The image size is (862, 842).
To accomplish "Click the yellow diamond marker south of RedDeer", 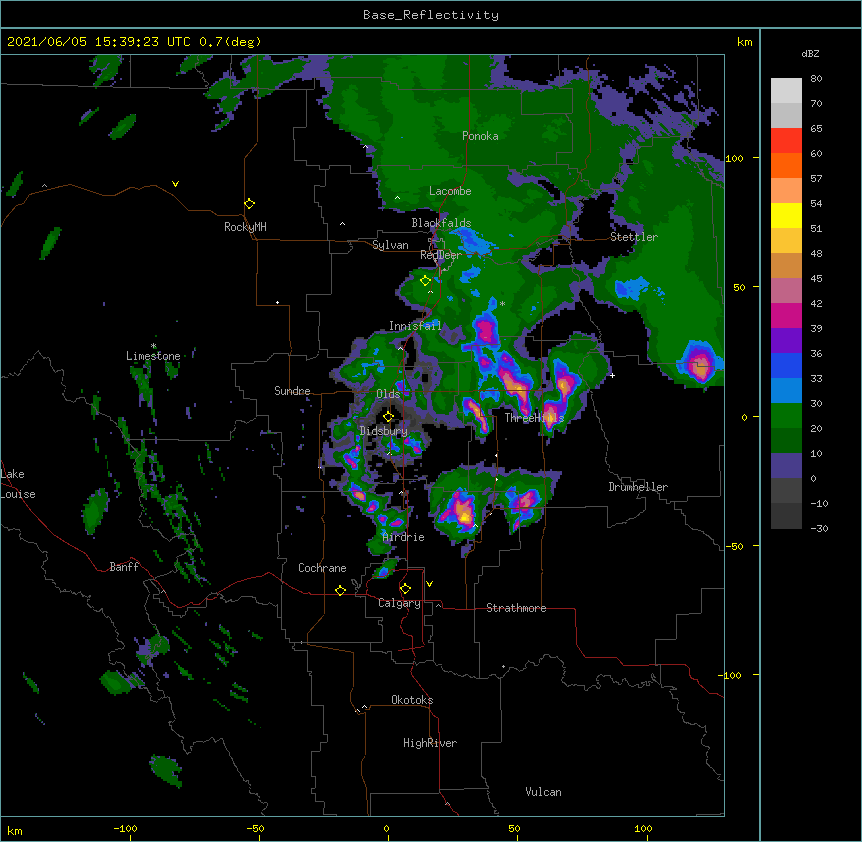I will [x=425, y=281].
